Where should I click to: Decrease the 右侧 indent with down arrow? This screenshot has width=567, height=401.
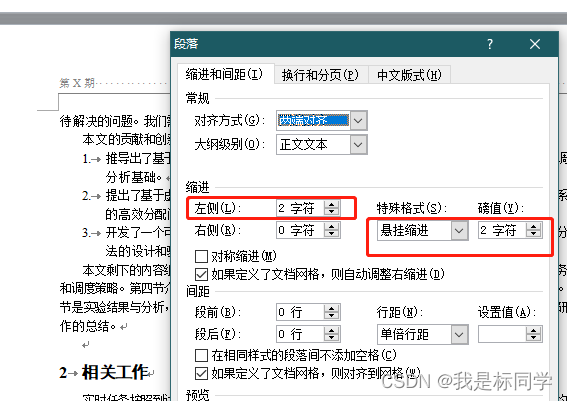[331, 234]
